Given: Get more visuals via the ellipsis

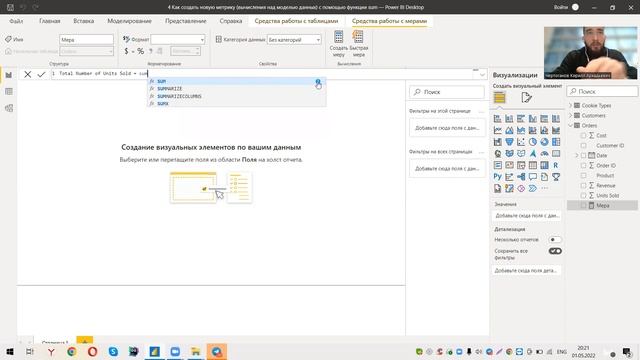Looking at the screenshot, I should pos(544,189).
